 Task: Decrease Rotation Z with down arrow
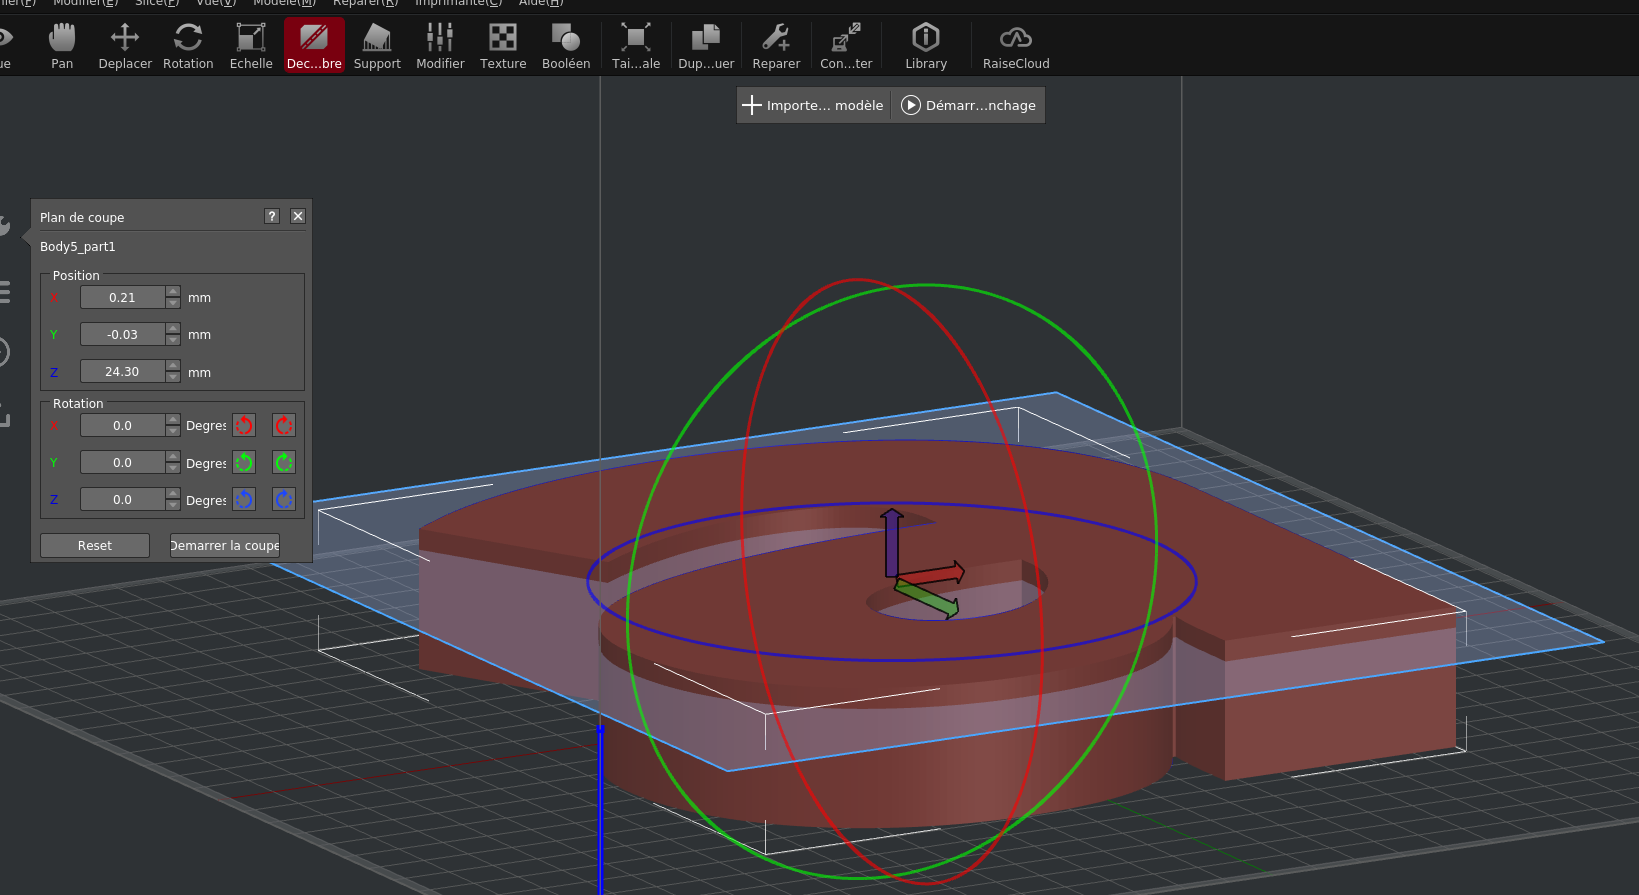pyautogui.click(x=173, y=505)
